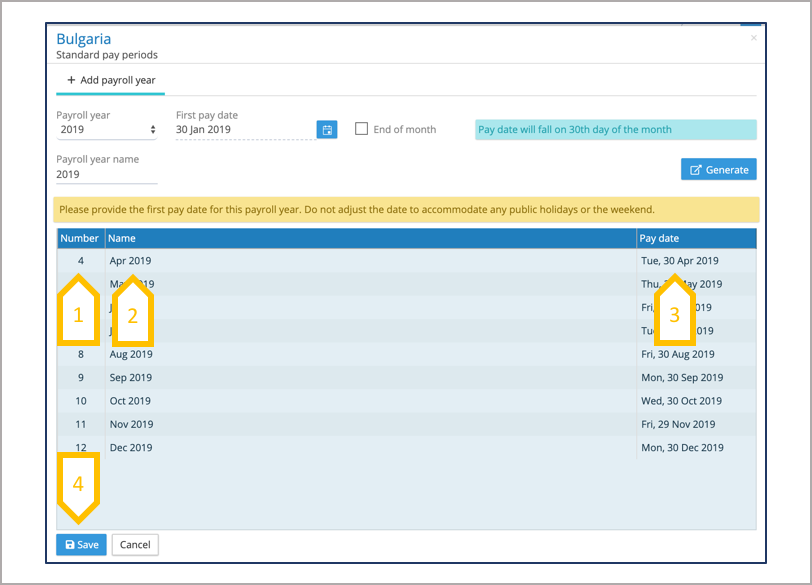Edit the Payroll year name field
812x585 pixels.
point(106,174)
